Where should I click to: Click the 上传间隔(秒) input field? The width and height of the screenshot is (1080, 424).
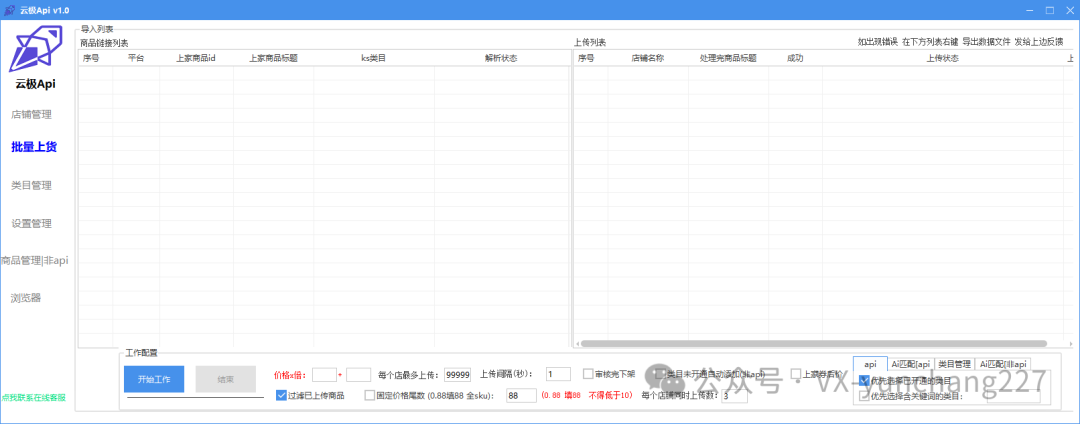click(x=559, y=374)
